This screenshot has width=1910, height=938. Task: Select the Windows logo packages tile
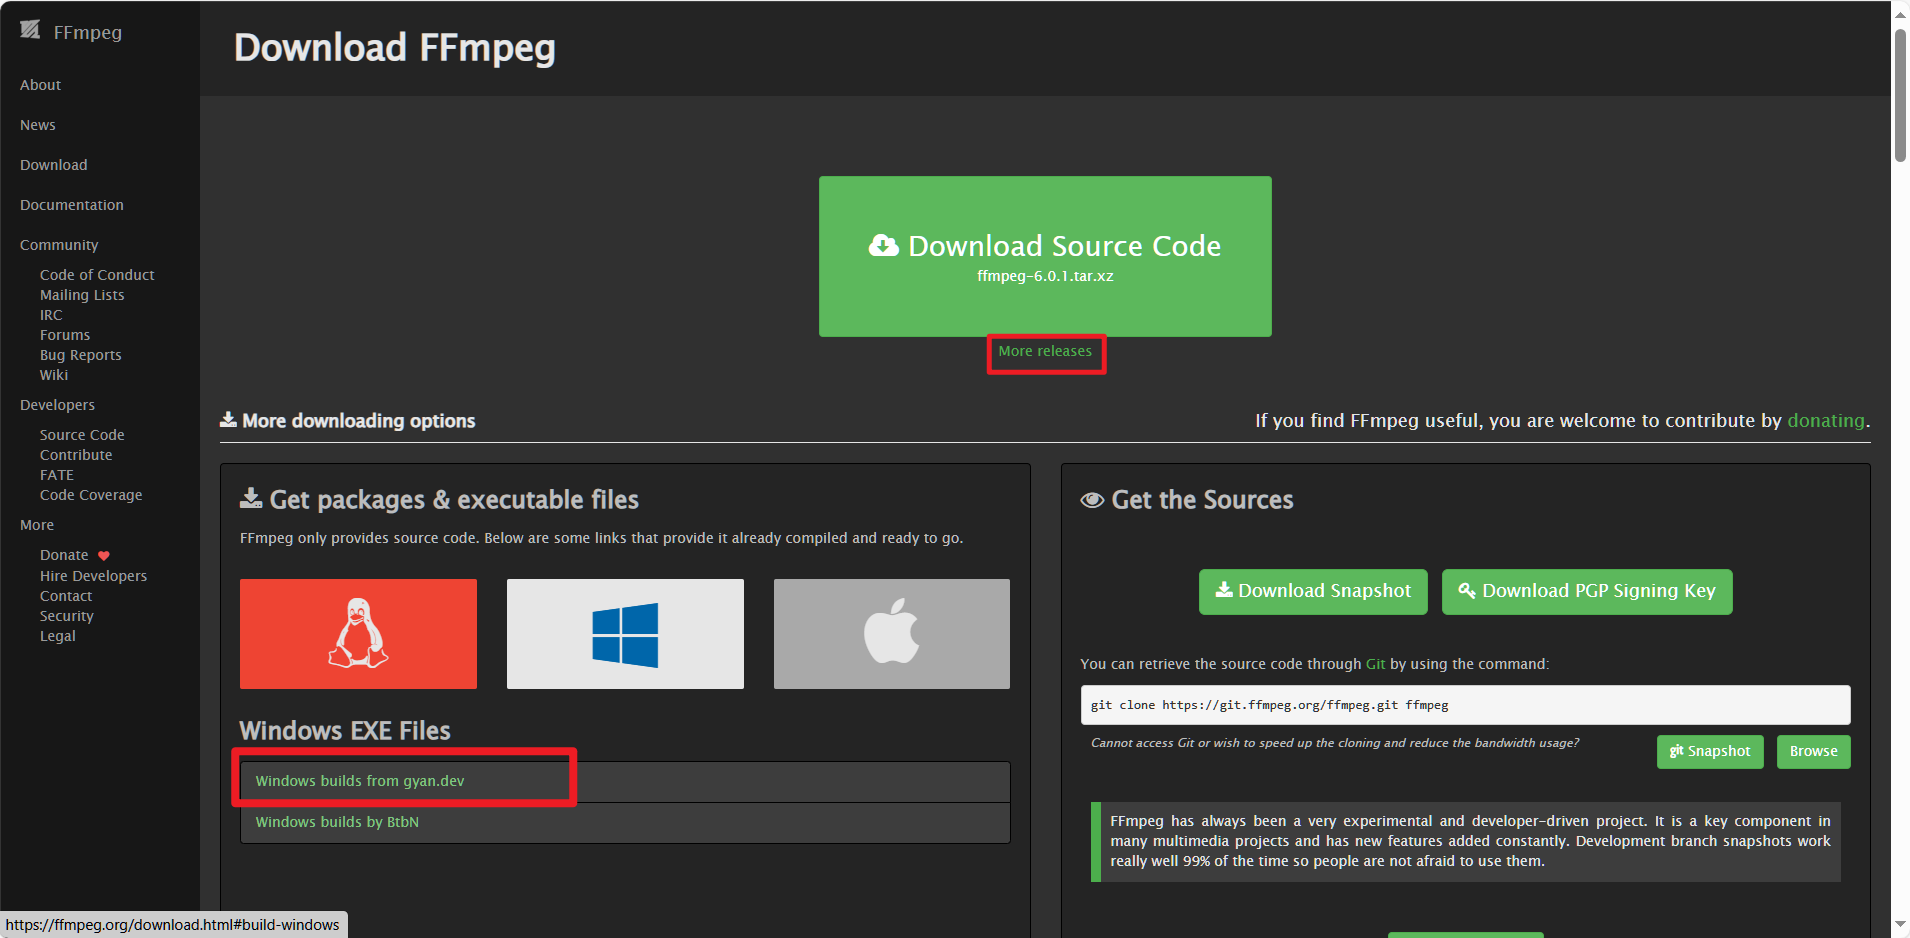[x=625, y=634]
